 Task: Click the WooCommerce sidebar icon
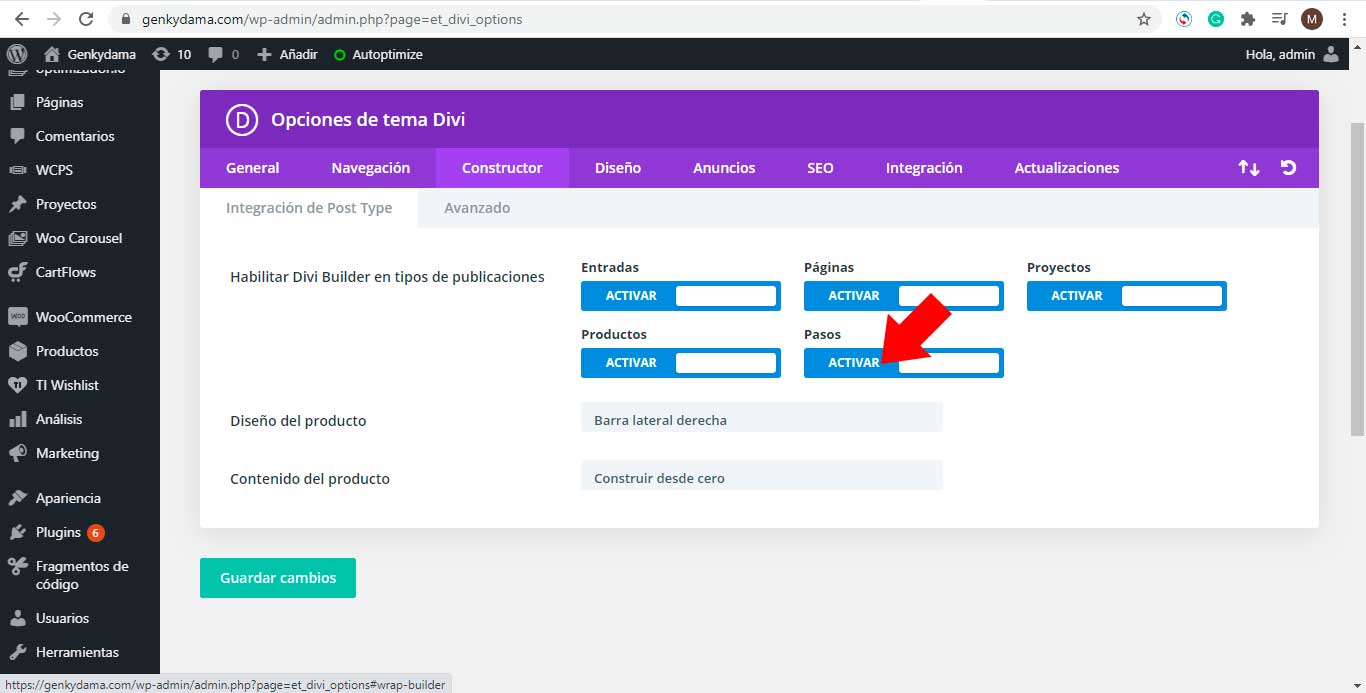coord(17,317)
